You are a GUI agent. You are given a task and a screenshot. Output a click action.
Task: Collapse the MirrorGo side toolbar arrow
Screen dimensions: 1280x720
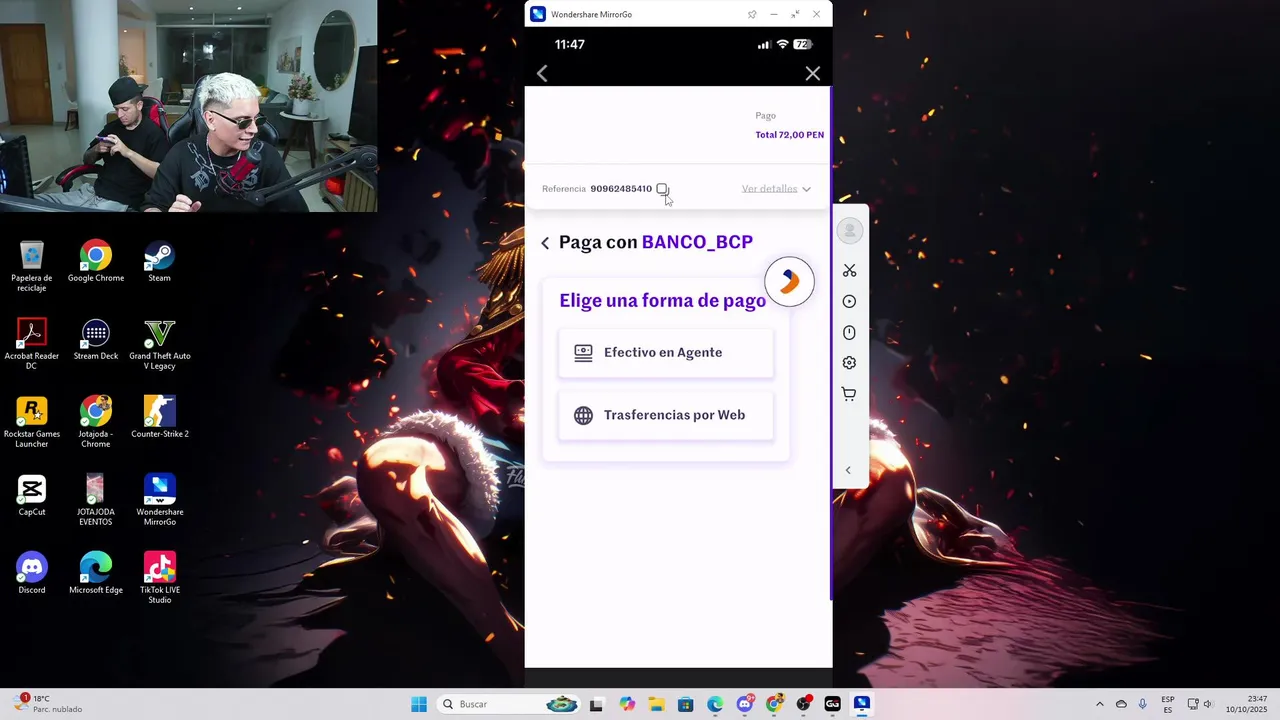848,470
